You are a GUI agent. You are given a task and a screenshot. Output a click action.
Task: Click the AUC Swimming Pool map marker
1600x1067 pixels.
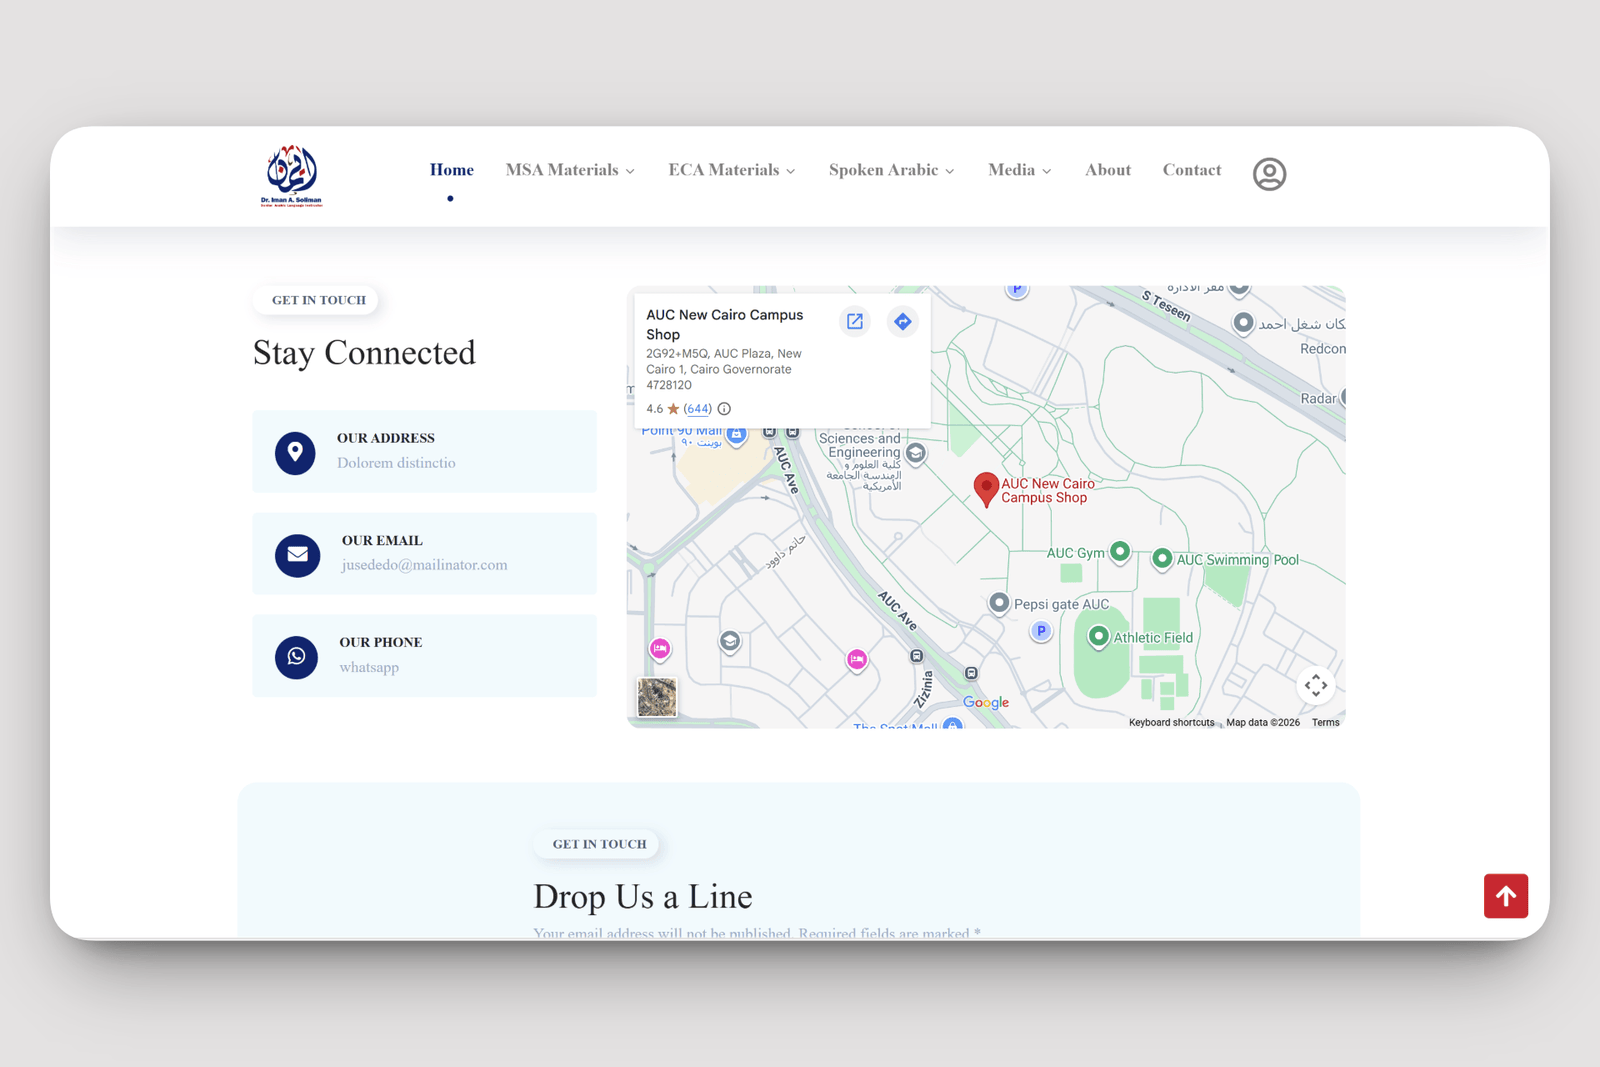1161,558
